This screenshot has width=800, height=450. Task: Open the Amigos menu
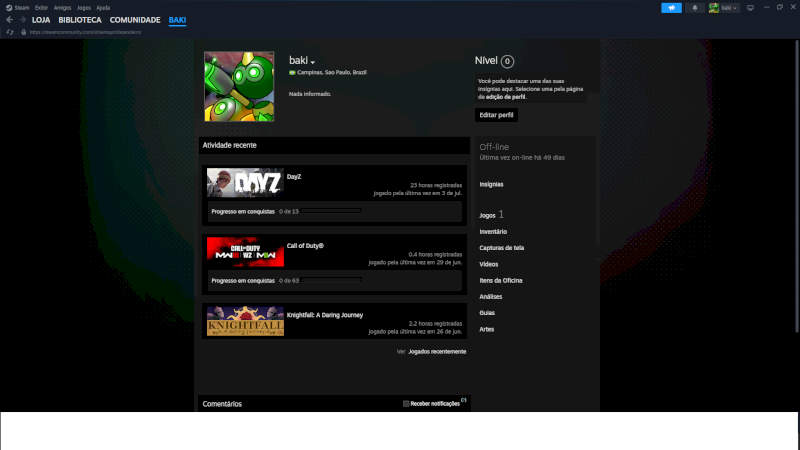tap(62, 7)
